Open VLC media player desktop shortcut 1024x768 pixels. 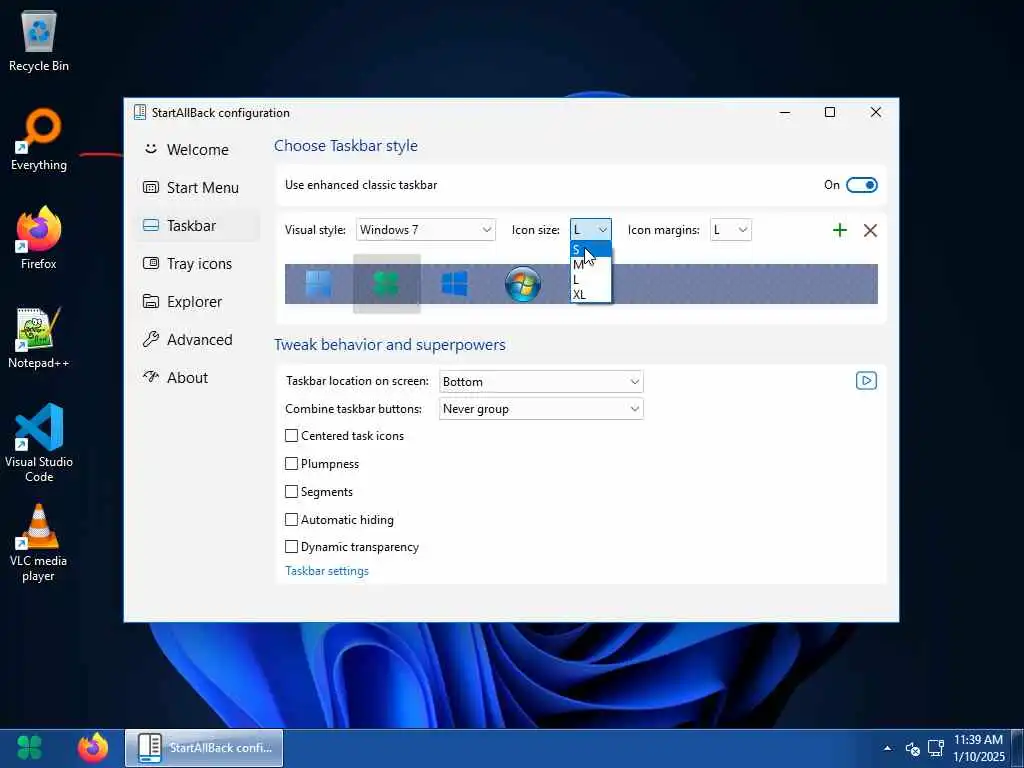(39, 543)
